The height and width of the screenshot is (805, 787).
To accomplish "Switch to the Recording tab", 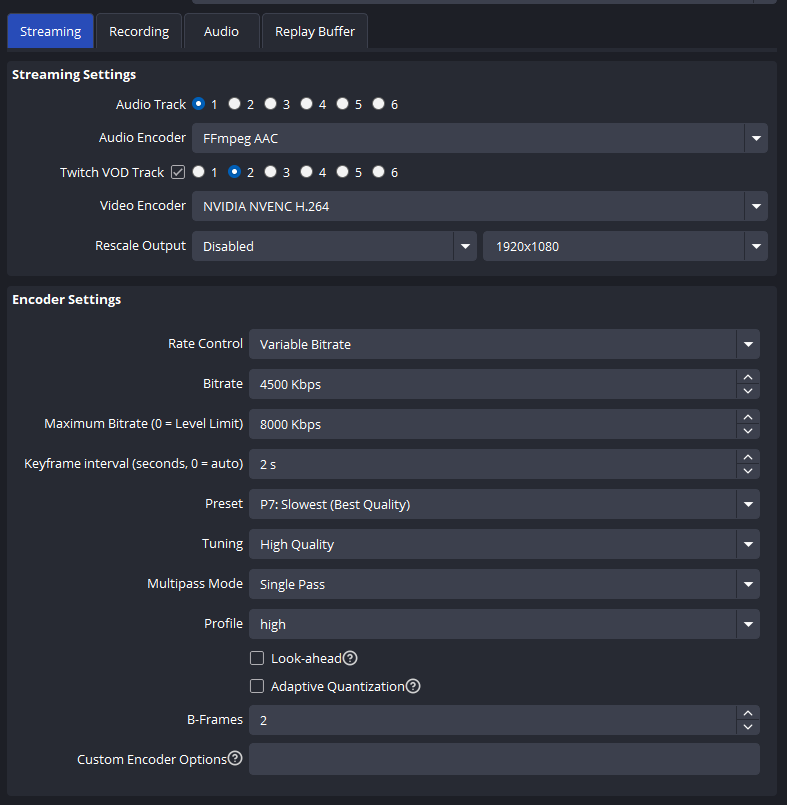I will 139,31.
